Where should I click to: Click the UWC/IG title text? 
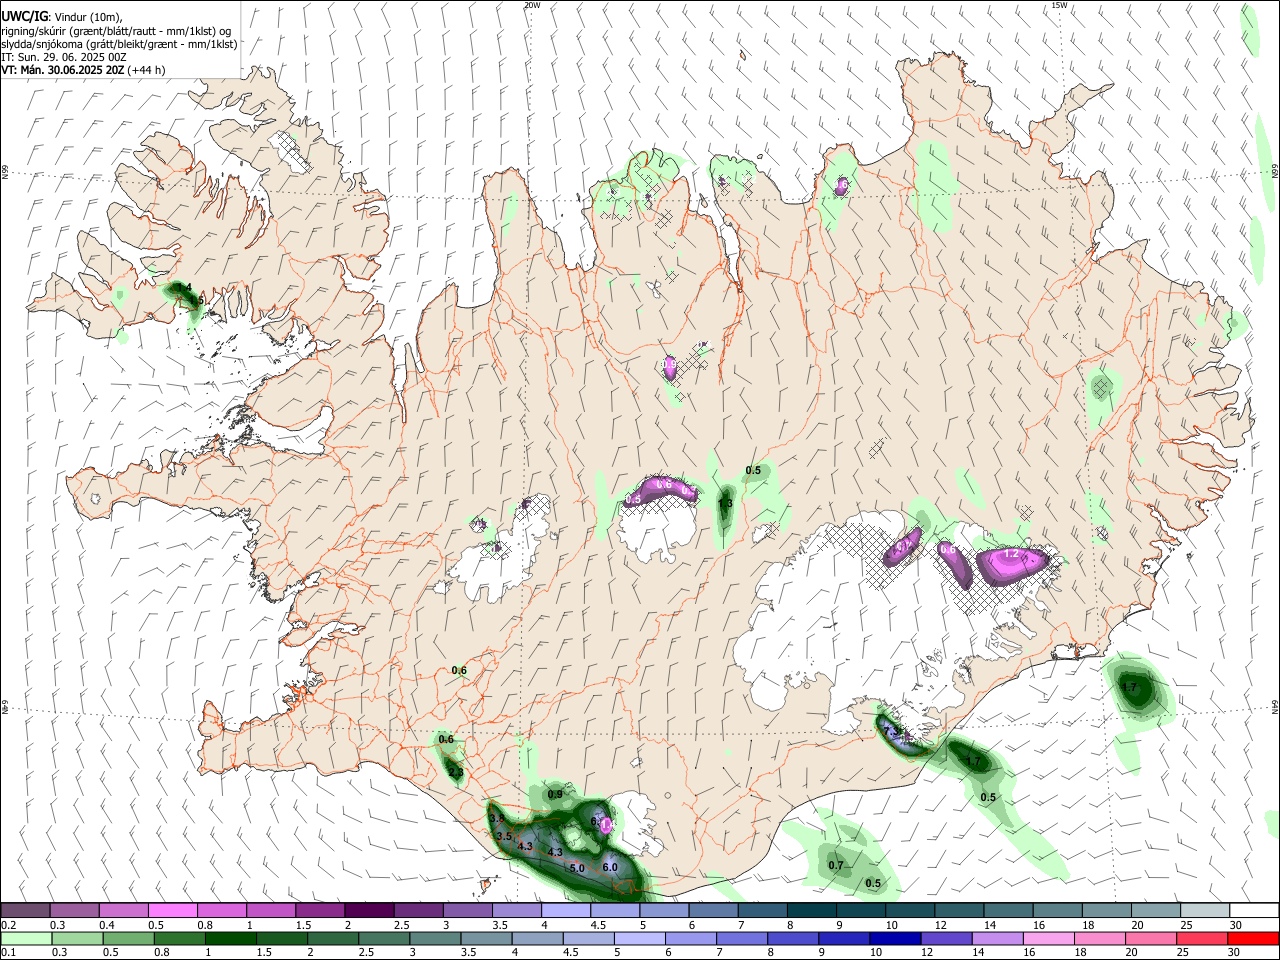click(24, 17)
